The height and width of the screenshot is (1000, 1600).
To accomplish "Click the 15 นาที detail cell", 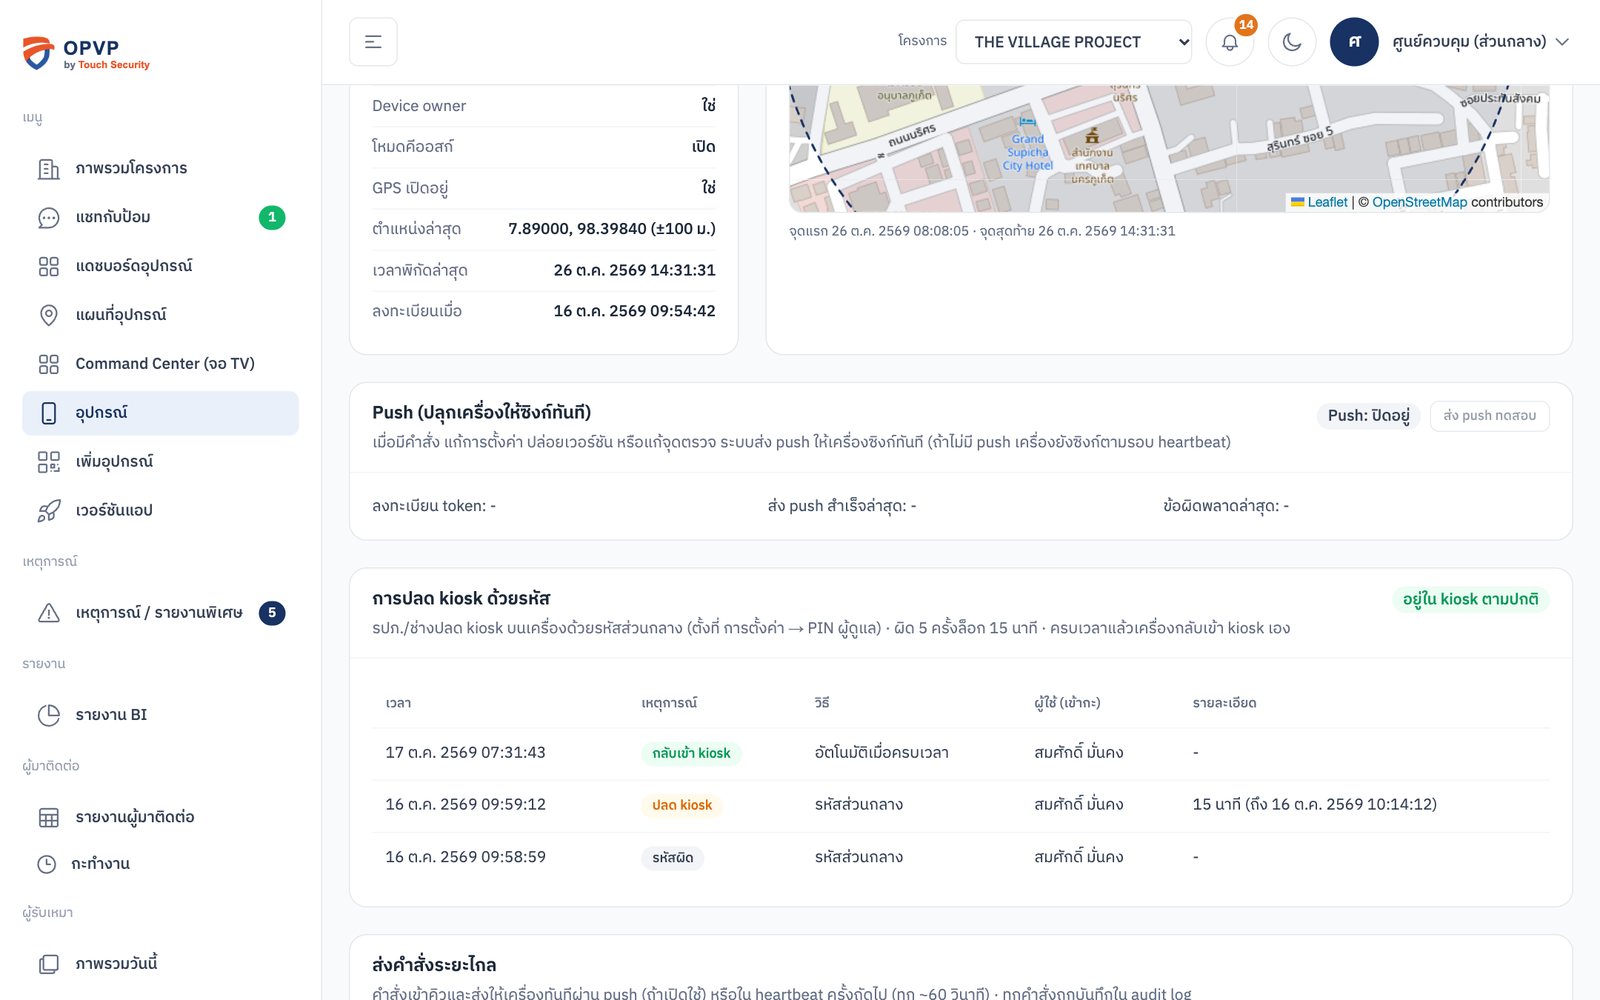I will (x=1315, y=805).
